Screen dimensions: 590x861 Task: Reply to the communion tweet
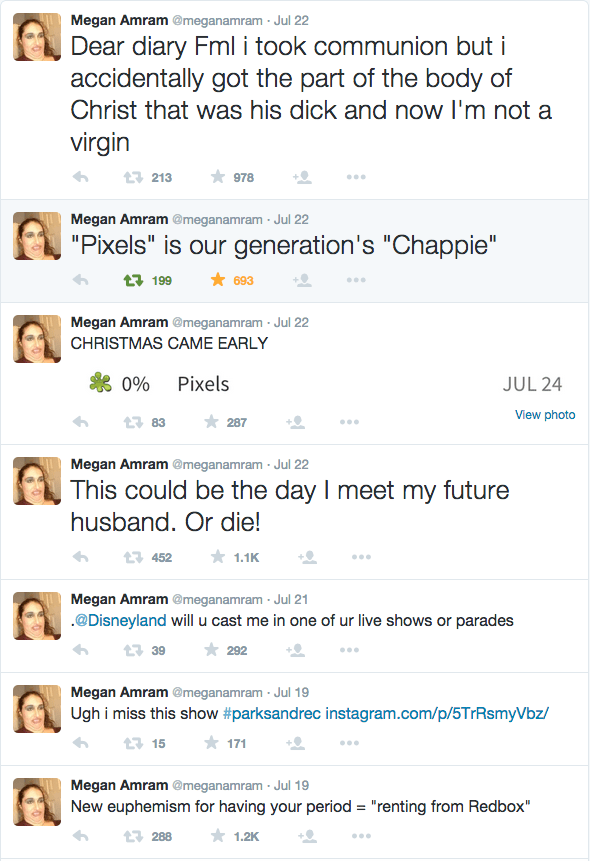81,176
